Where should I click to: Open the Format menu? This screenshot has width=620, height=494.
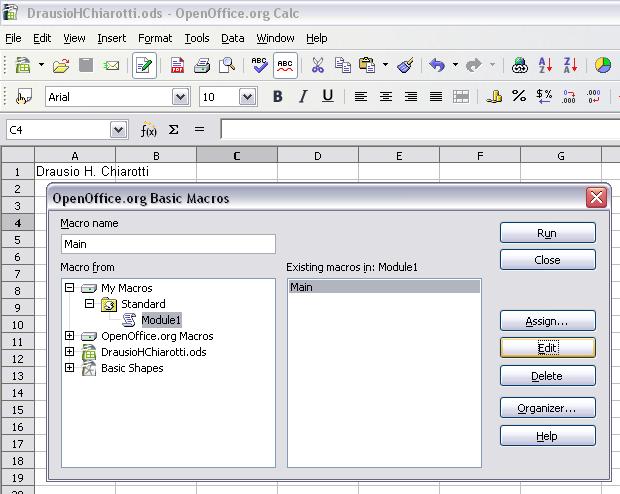[155, 38]
